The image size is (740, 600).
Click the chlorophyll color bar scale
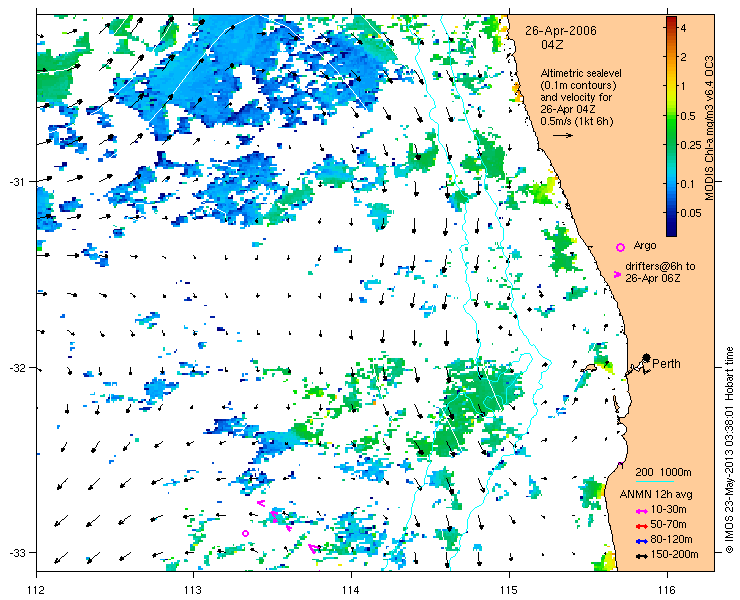click(x=671, y=126)
